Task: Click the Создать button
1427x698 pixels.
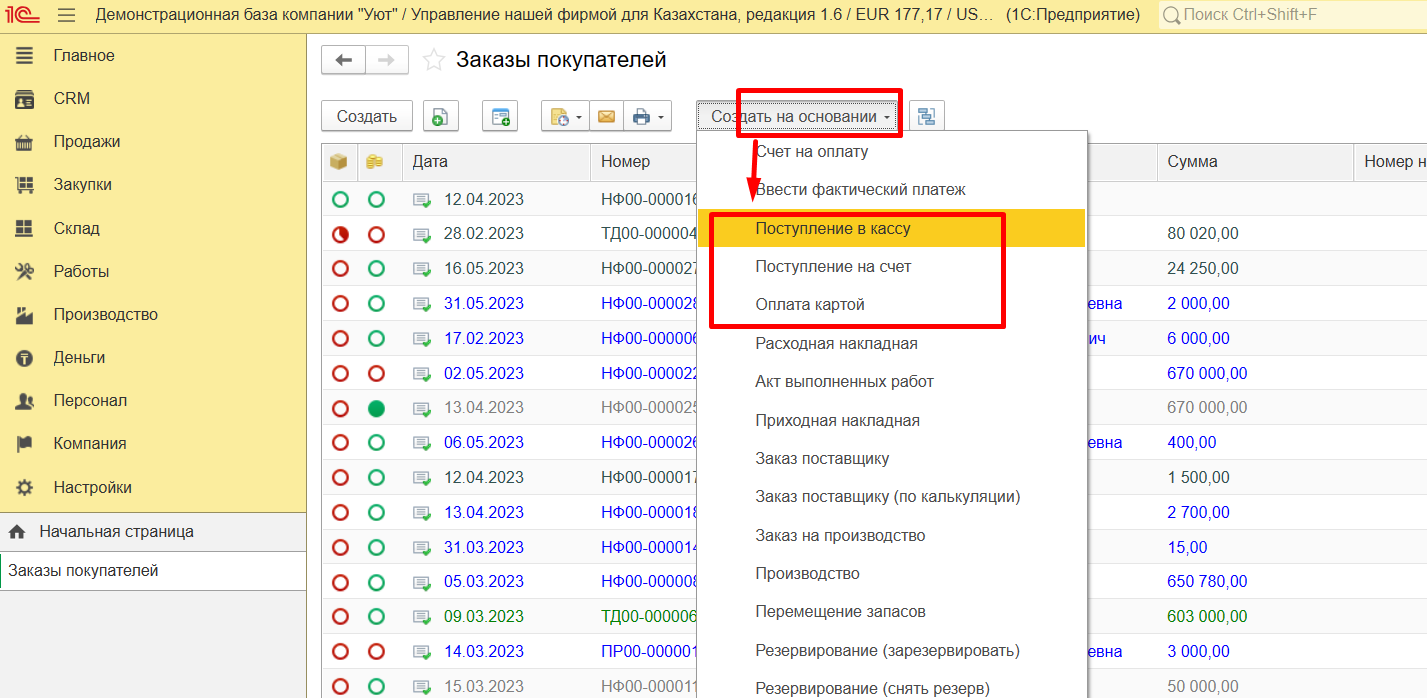Action: (366, 117)
